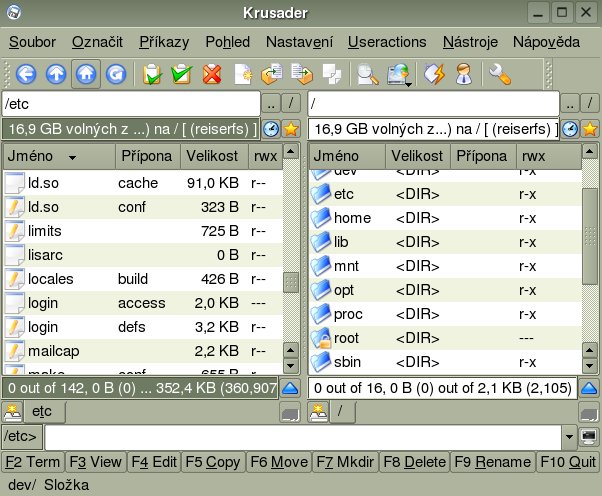Click the Reload/refresh toolbar icon
The image size is (602, 496).
(x=115, y=73)
